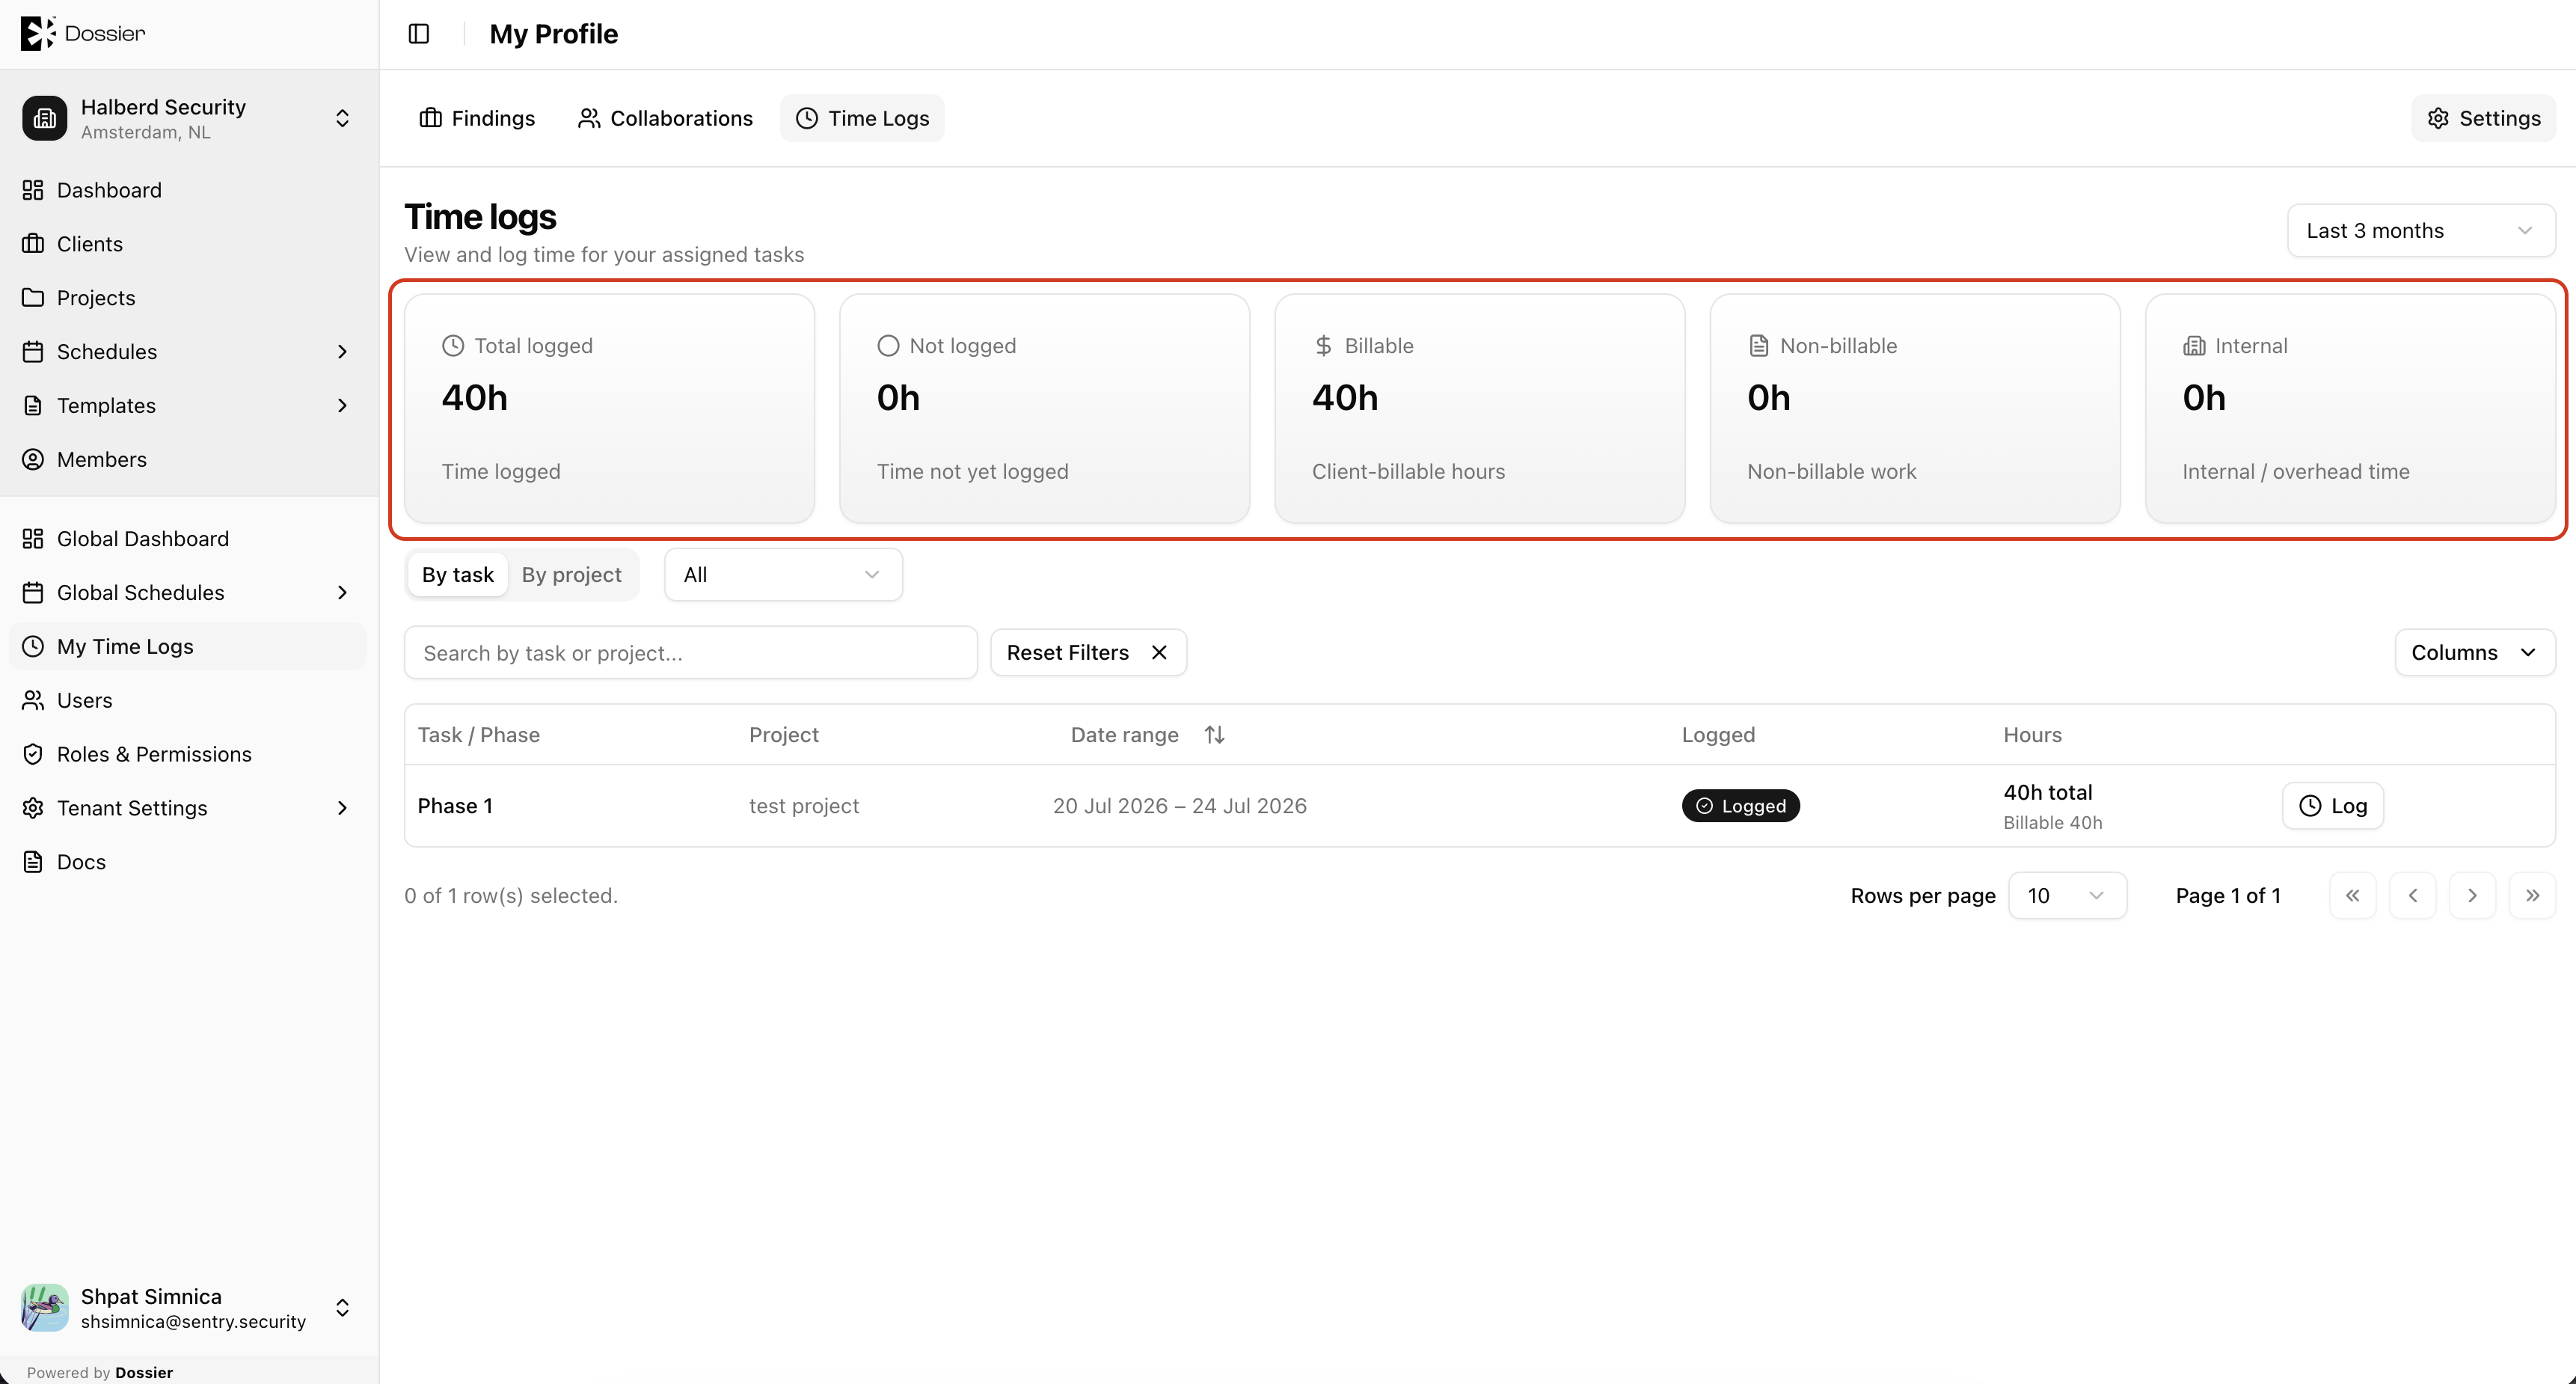The width and height of the screenshot is (2576, 1384).
Task: Open the All filter dropdown
Action: [x=783, y=575]
